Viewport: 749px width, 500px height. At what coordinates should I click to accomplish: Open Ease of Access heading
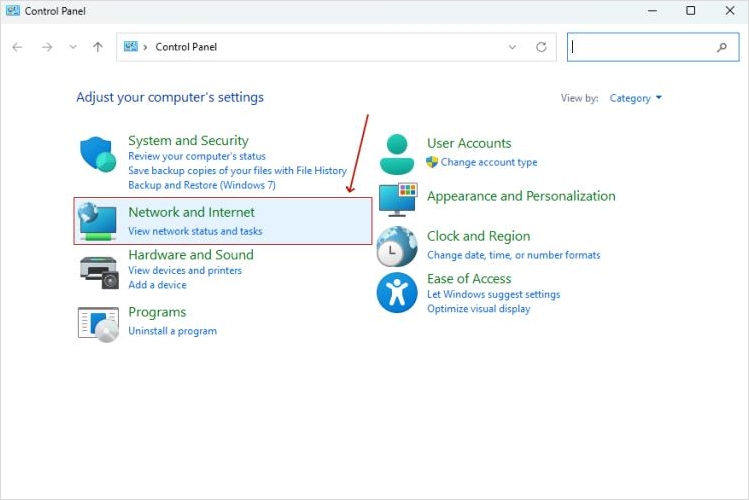click(x=469, y=278)
